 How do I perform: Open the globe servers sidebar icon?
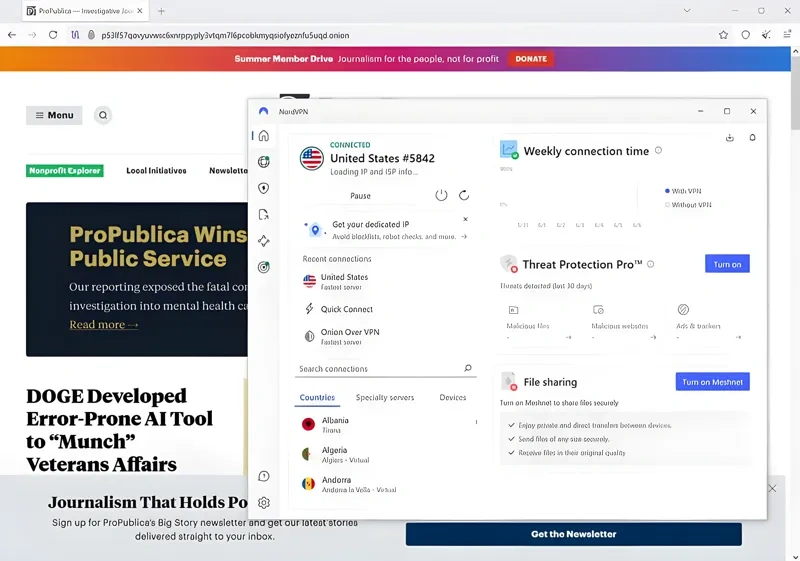264,162
